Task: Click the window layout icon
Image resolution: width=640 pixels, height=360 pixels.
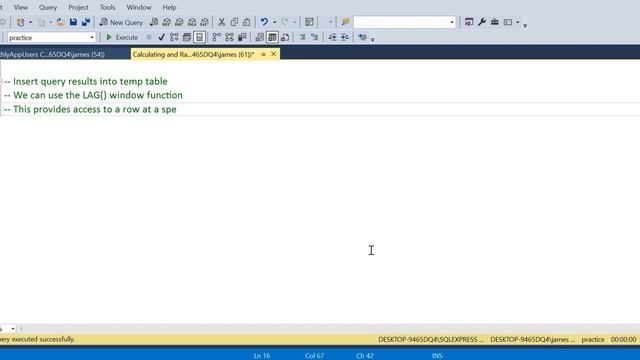Action: point(508,22)
